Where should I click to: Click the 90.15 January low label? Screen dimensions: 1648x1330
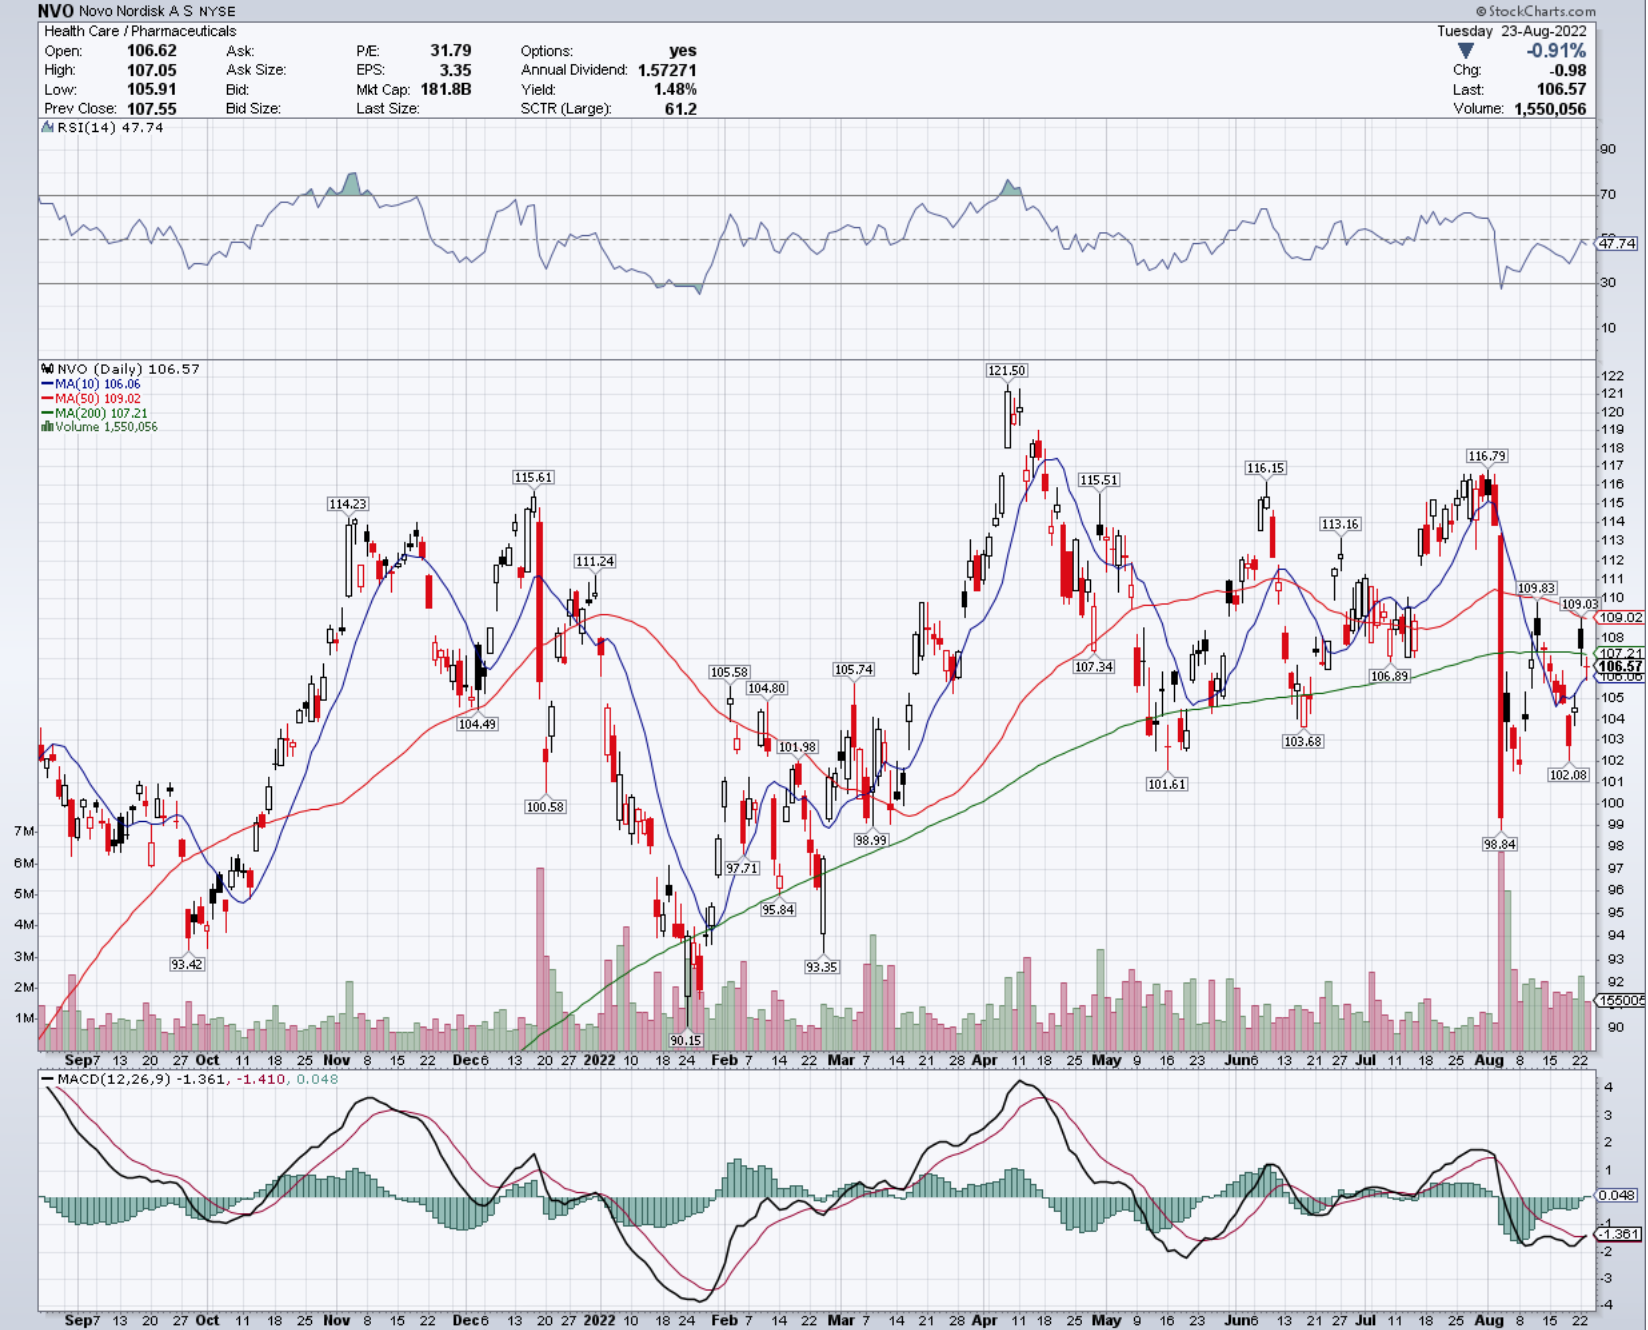pos(686,1040)
